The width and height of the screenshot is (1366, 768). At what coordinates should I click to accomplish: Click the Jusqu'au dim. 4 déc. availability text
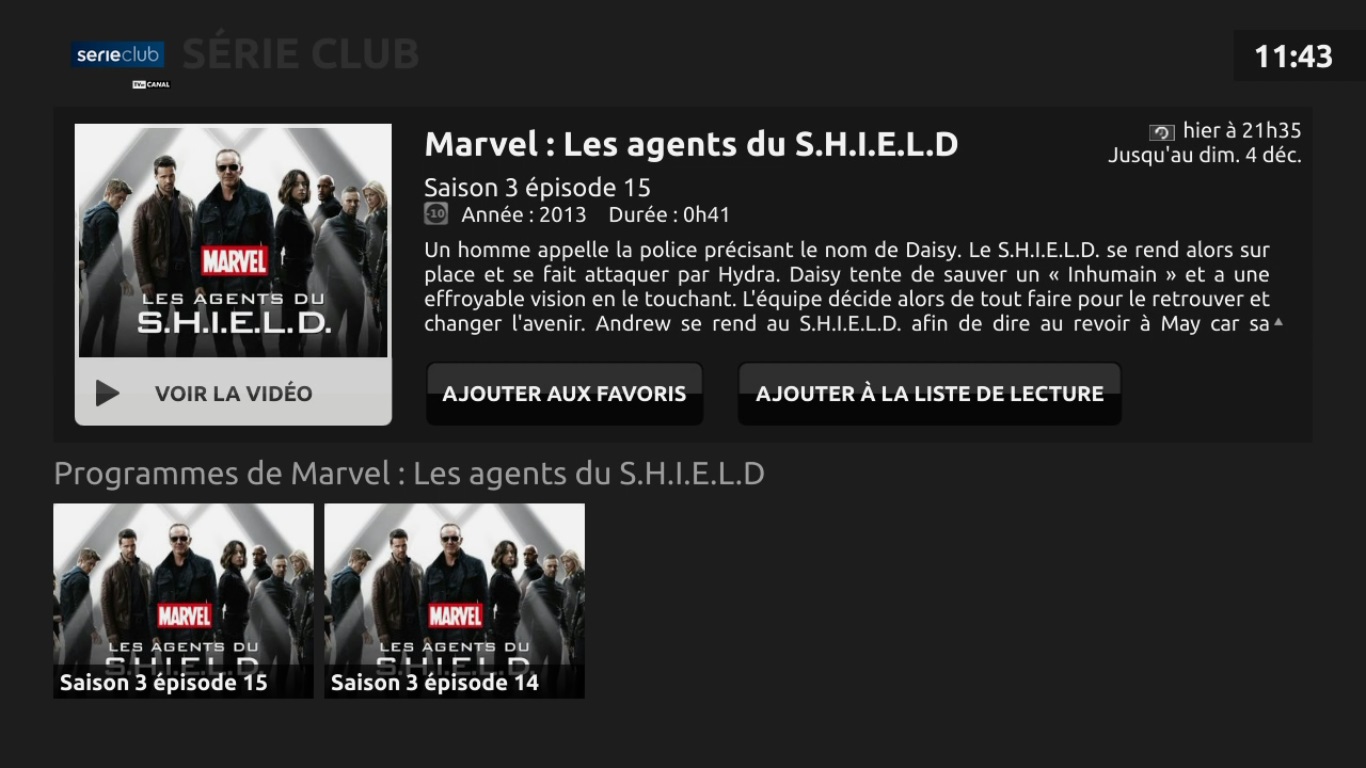click(x=1204, y=156)
